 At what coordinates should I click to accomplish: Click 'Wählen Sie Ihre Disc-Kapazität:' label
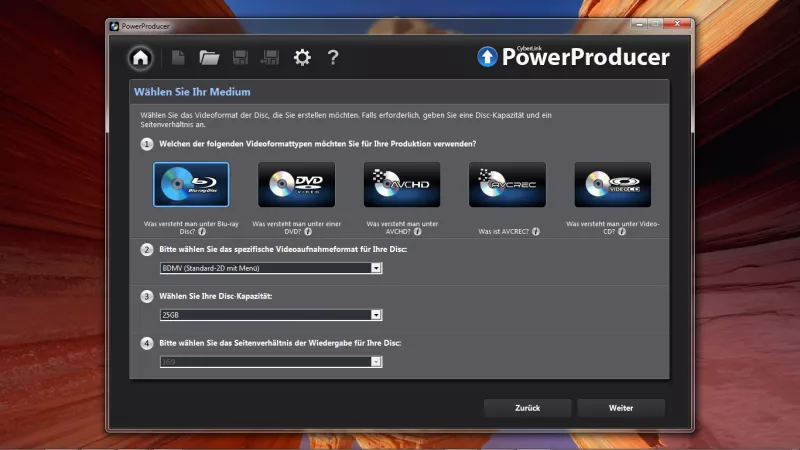click(x=216, y=296)
